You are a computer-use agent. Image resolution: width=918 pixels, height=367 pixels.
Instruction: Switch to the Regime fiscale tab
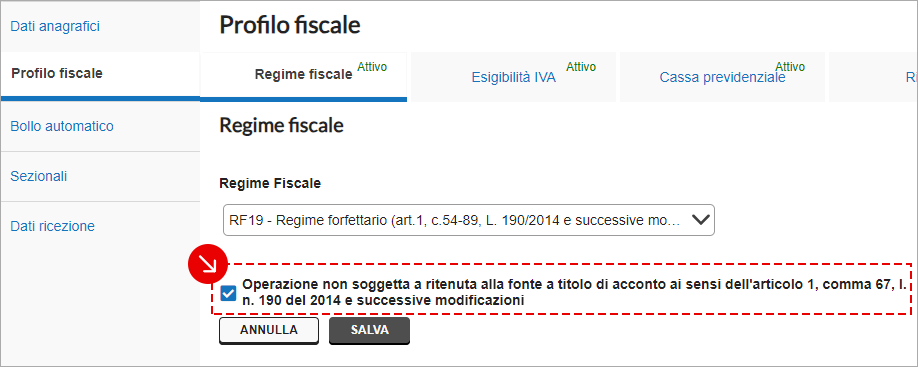pos(303,77)
